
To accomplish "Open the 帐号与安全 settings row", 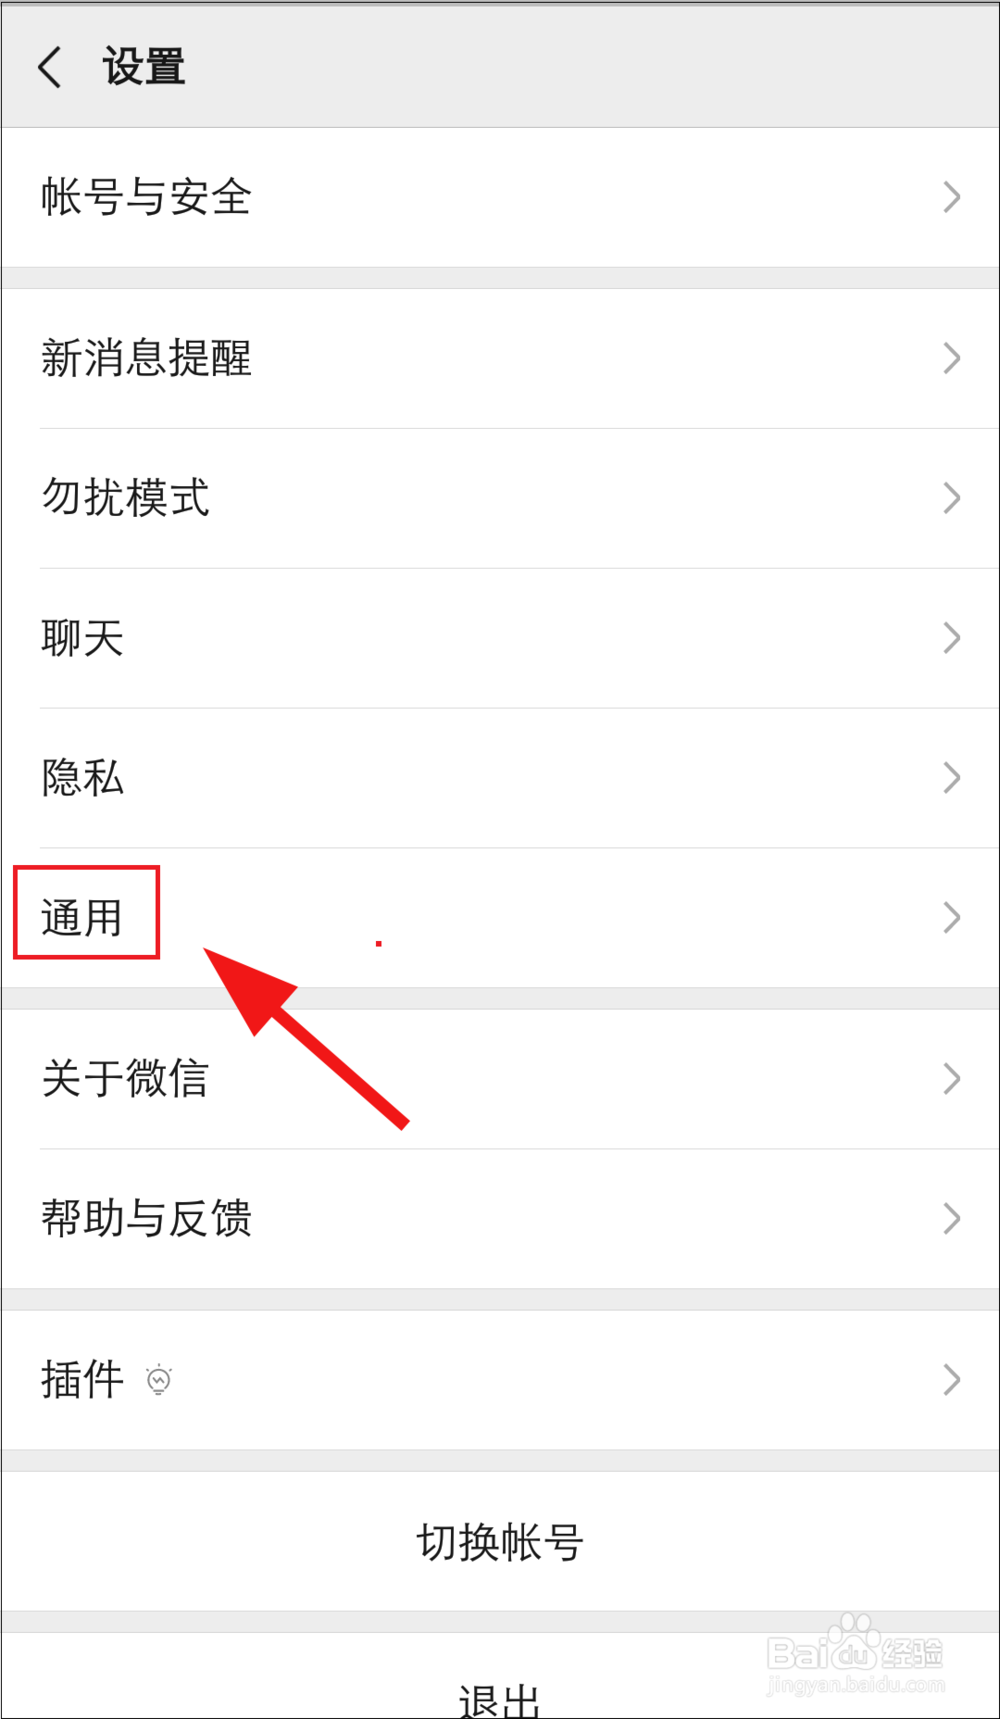I will 500,197.
